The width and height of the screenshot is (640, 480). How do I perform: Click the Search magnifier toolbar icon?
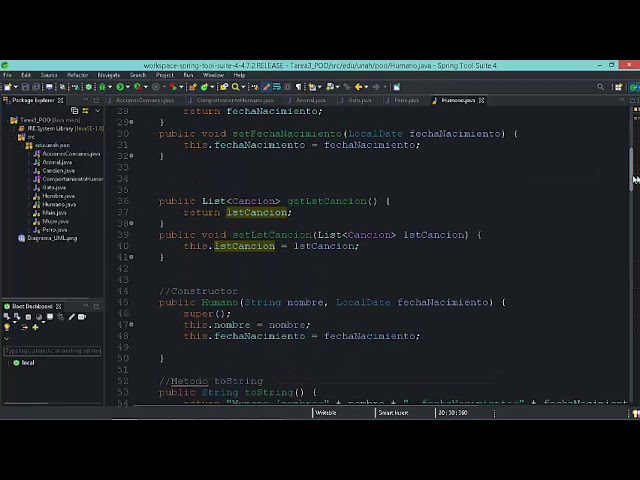(x=236, y=87)
